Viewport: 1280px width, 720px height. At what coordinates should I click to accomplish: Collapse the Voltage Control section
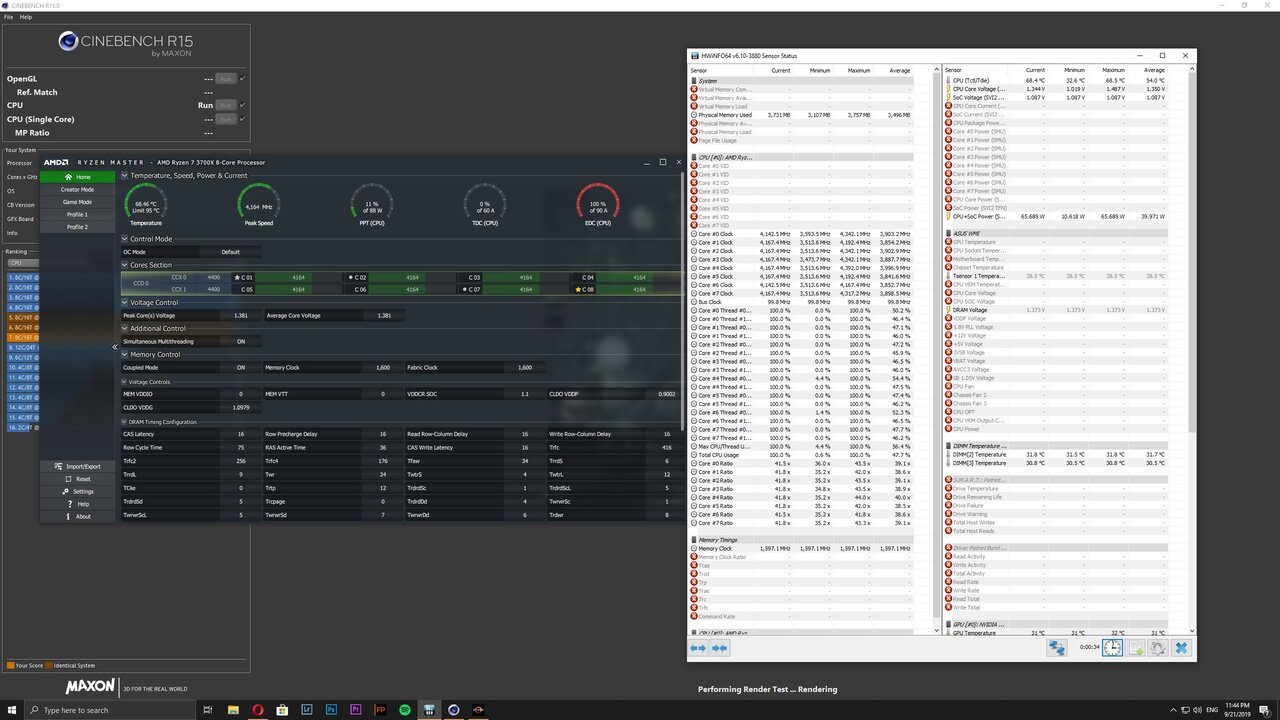pos(125,302)
